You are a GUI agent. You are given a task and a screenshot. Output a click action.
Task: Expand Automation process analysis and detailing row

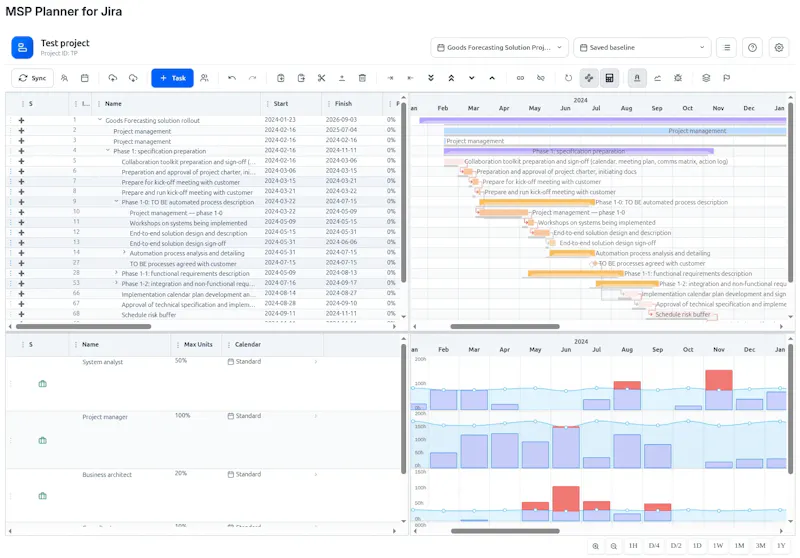(124, 252)
